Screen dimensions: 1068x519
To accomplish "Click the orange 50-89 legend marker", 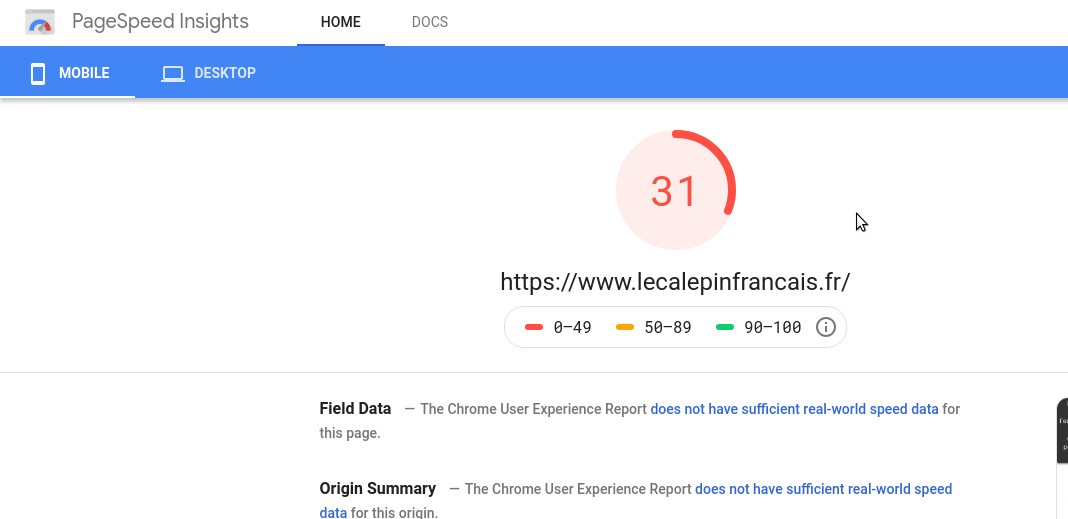I will coord(625,327).
